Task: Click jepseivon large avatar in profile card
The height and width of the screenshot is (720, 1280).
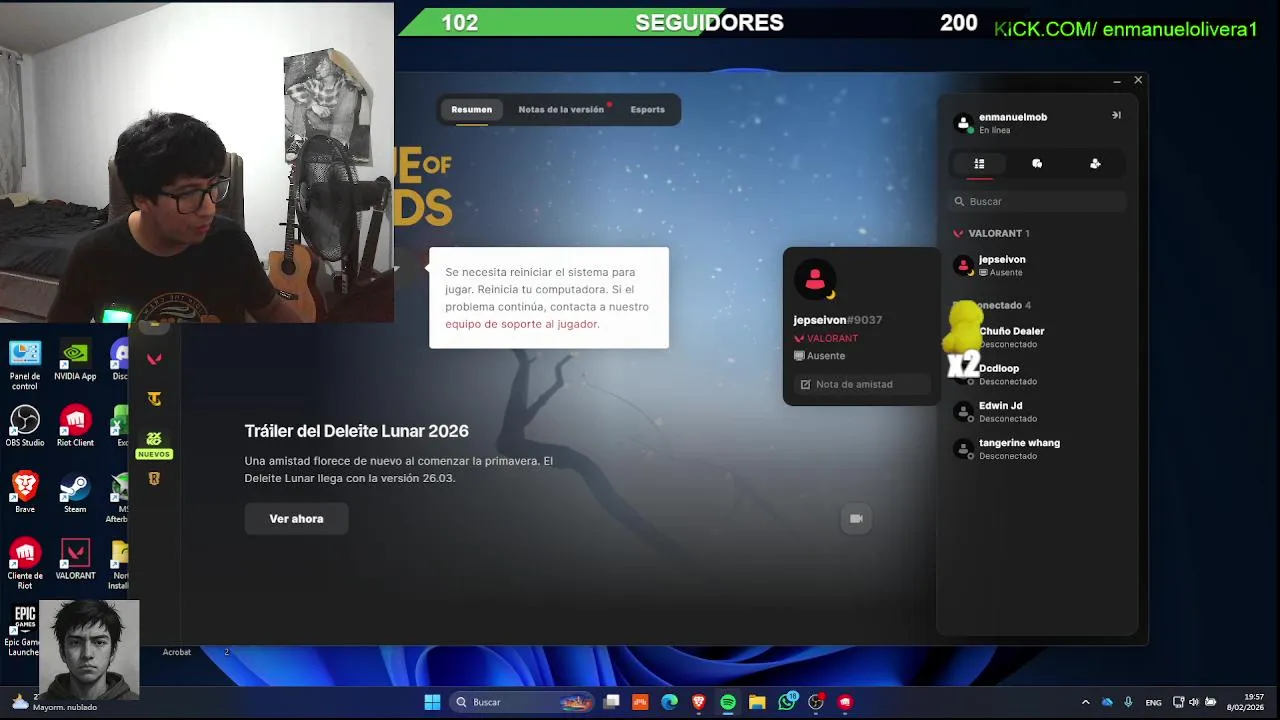Action: (x=815, y=280)
